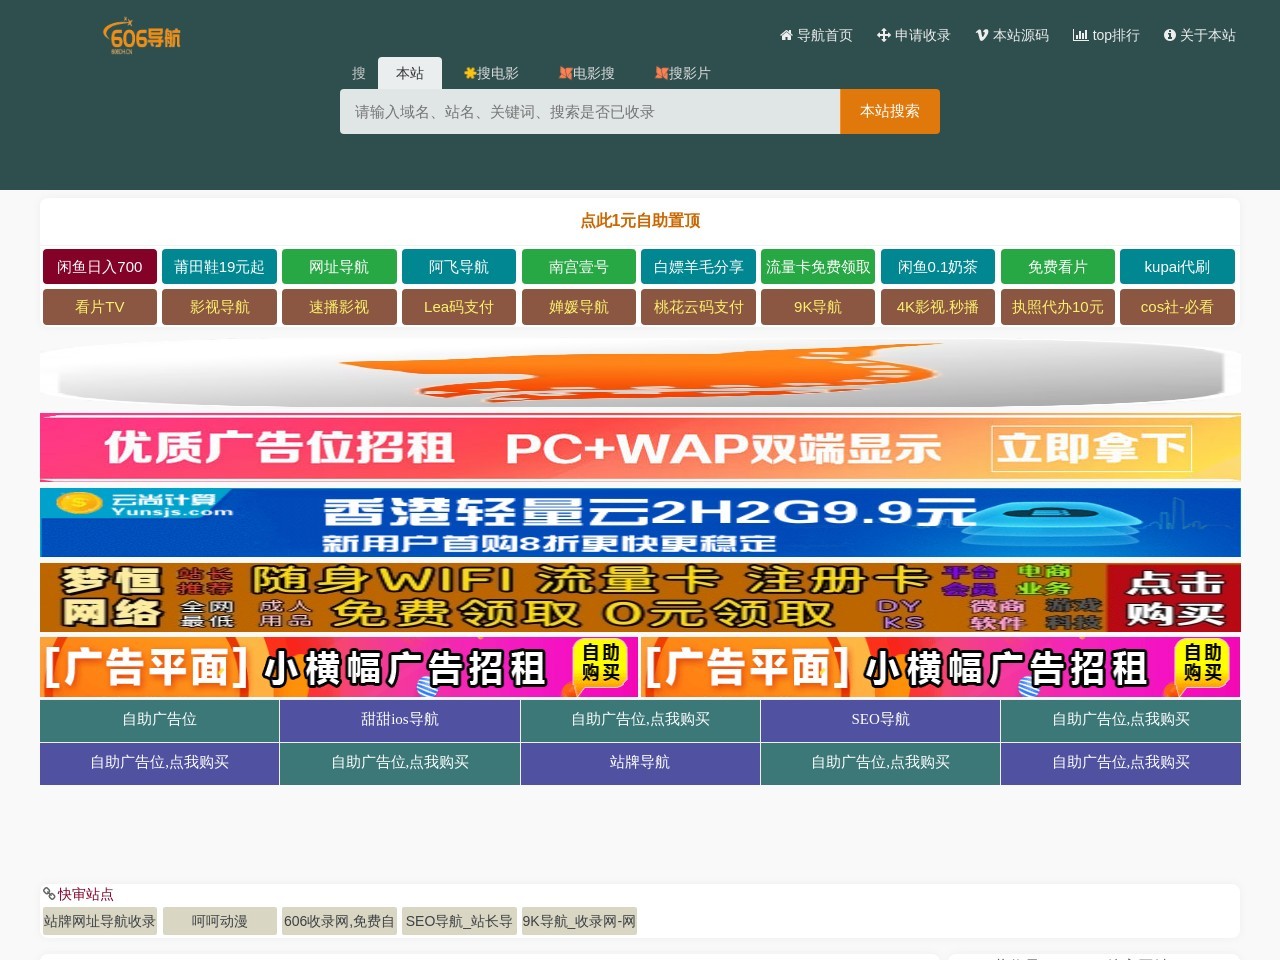Click the bar chart icon beside top排行
This screenshot has width=1280, height=960.
pos(1080,35)
